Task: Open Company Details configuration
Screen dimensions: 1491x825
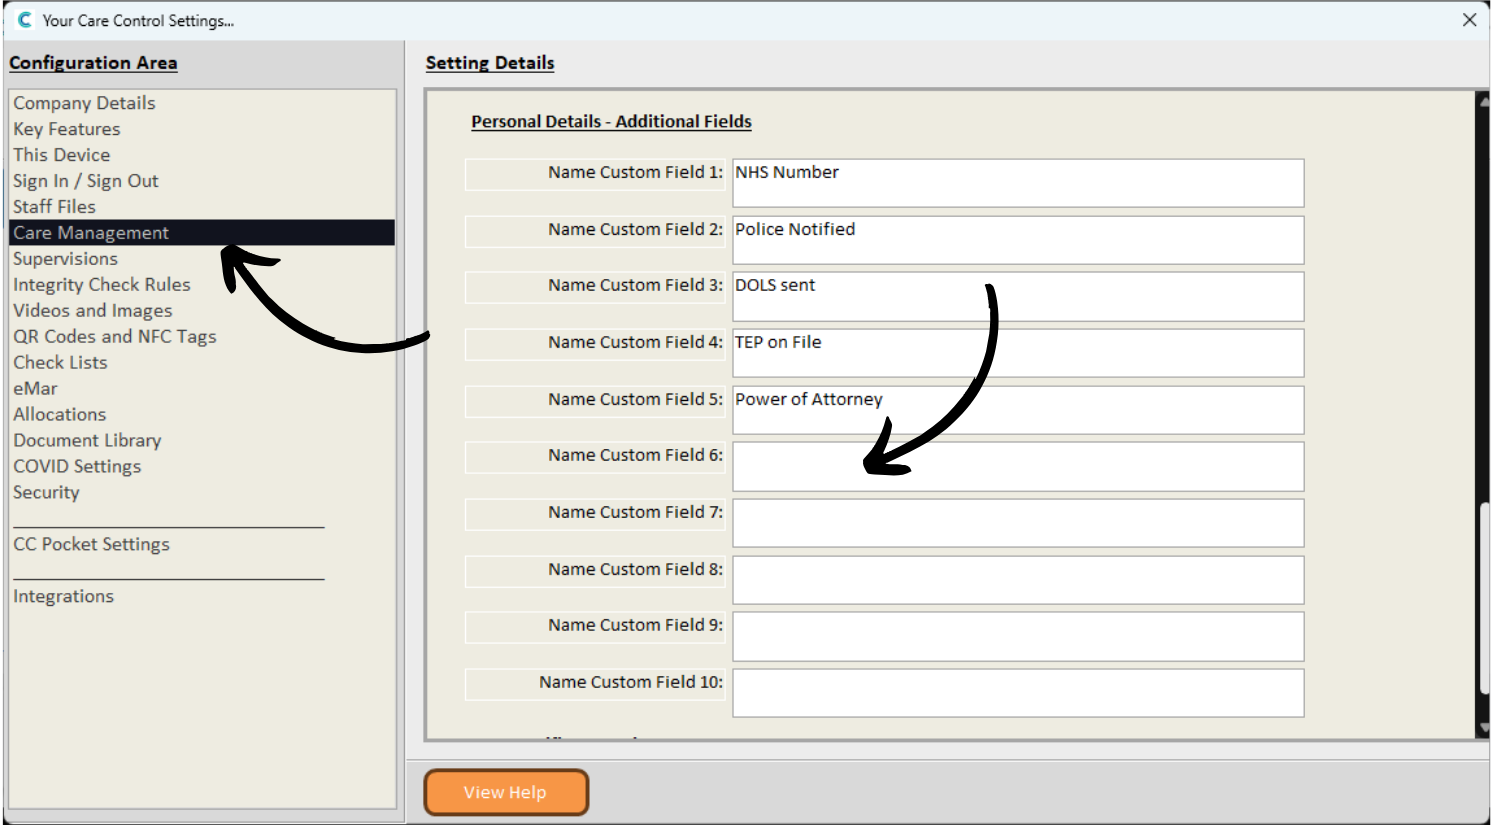Action: (84, 103)
